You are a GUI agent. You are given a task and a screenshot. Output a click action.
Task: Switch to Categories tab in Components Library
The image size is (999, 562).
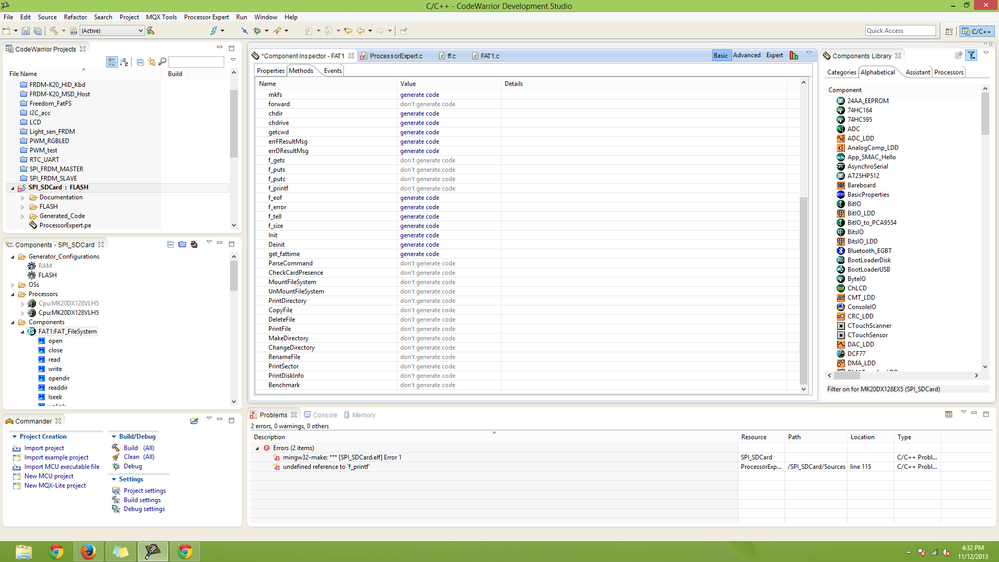pos(841,73)
